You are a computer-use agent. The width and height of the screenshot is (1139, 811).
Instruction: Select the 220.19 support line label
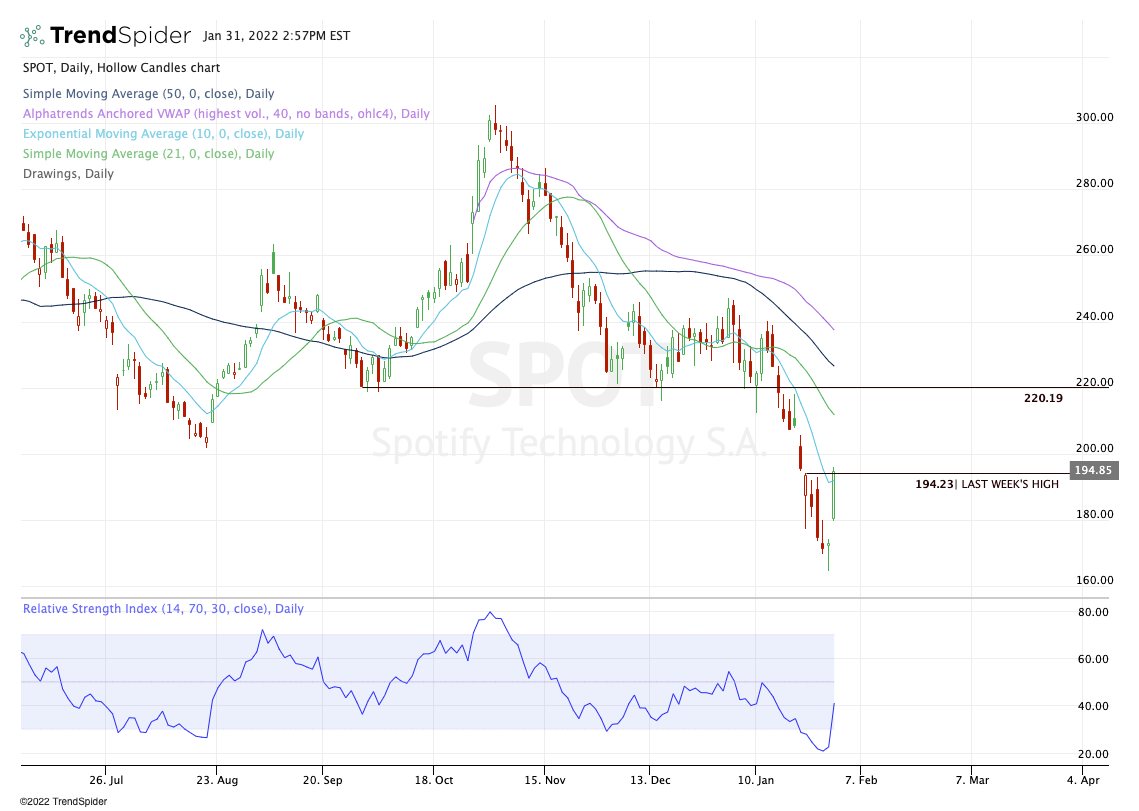coord(1043,398)
